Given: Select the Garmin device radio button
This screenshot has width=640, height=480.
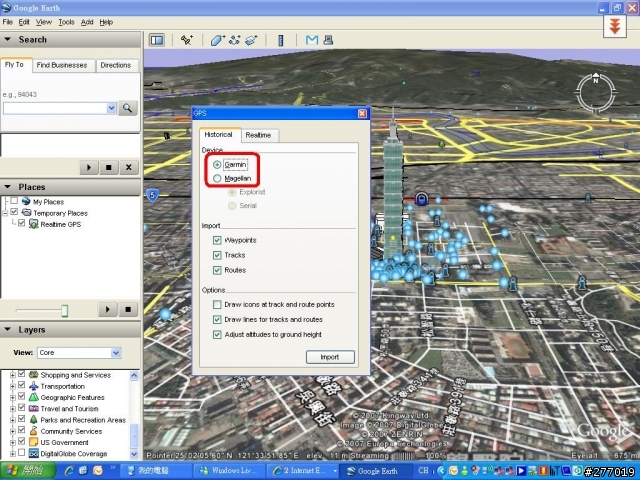Looking at the screenshot, I should pyautogui.click(x=217, y=164).
